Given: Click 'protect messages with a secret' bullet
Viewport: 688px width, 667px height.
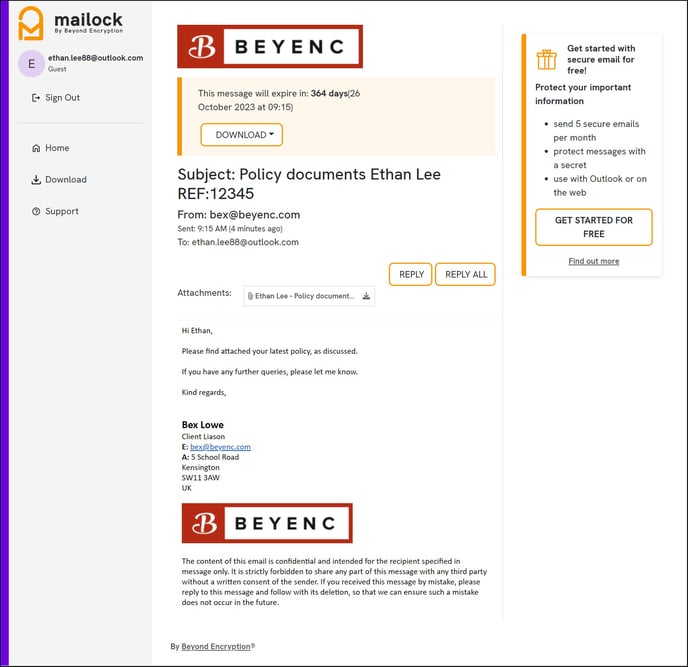Looking at the screenshot, I should pos(599,158).
